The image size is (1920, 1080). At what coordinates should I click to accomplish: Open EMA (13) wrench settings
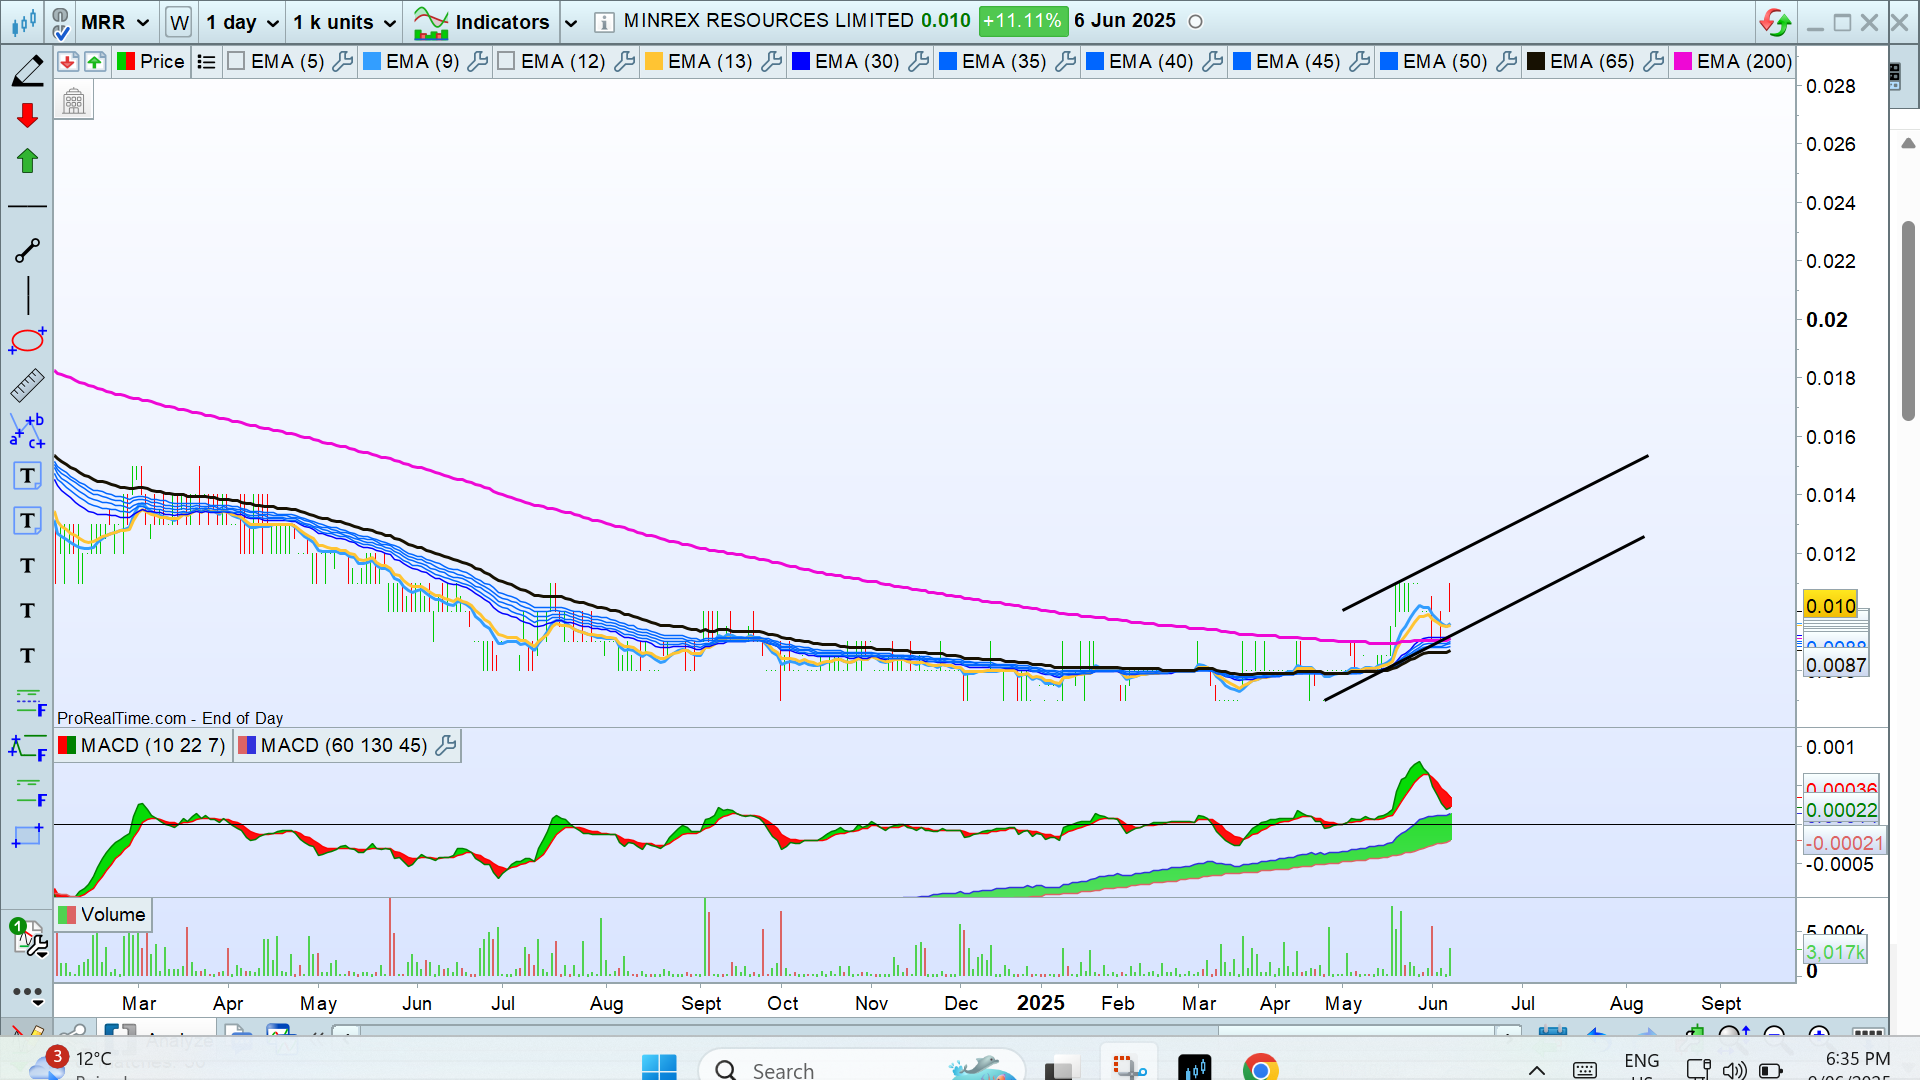pos(772,62)
